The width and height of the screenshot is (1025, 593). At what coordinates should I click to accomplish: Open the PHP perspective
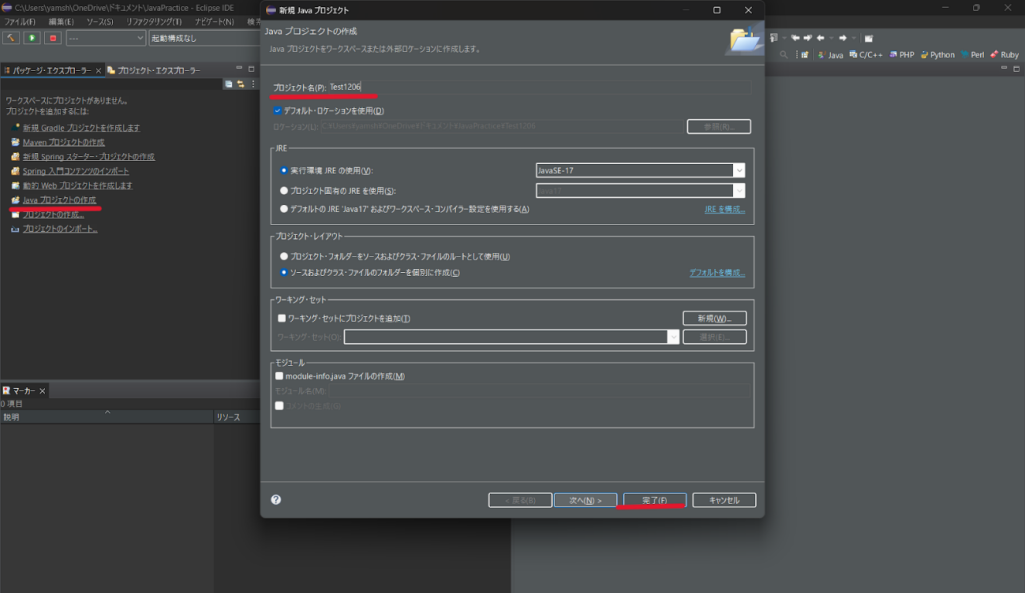901,55
